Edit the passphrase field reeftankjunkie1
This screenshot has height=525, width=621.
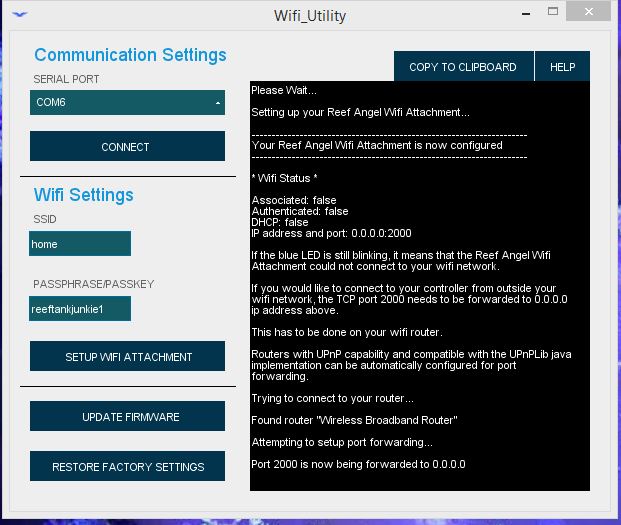point(80,309)
